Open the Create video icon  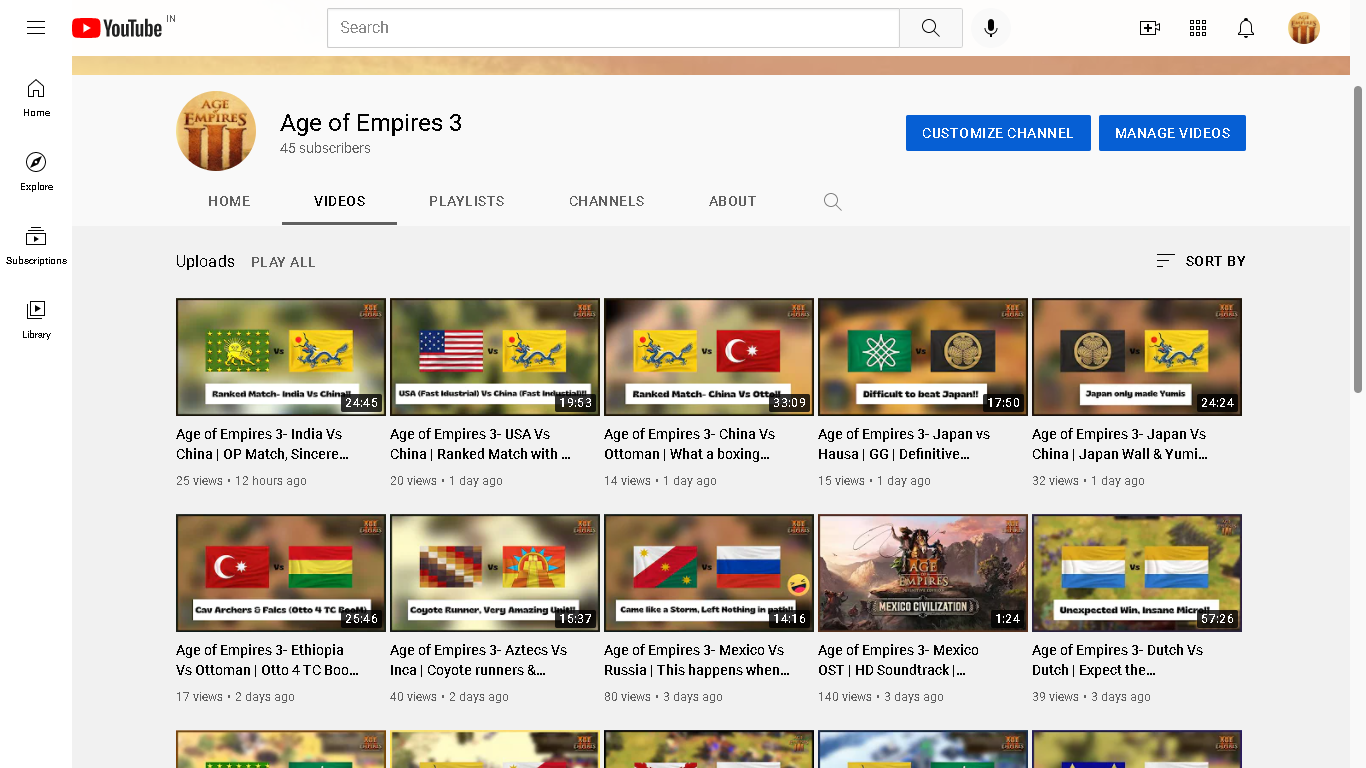click(x=1150, y=28)
